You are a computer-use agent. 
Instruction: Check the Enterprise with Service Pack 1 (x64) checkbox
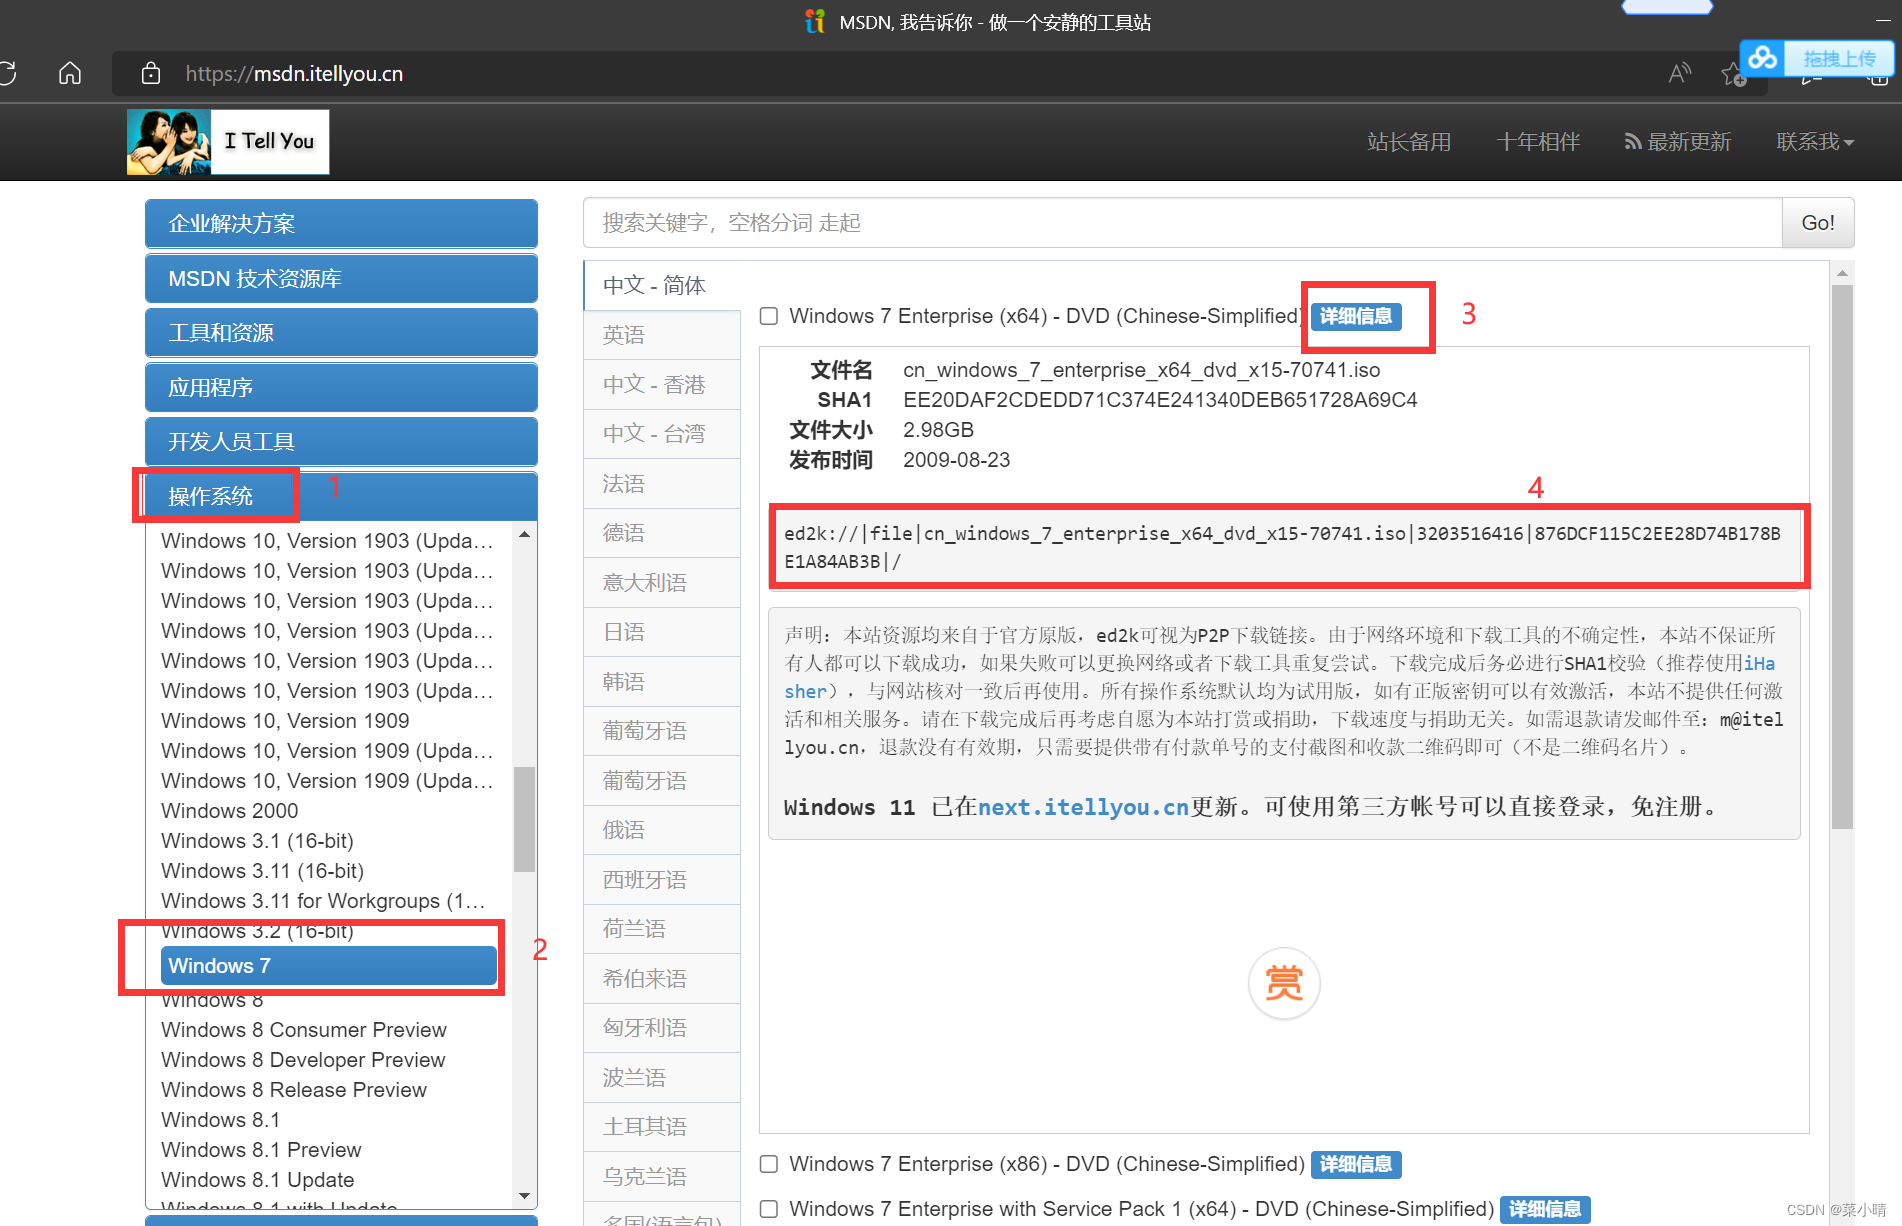pyautogui.click(x=769, y=1209)
